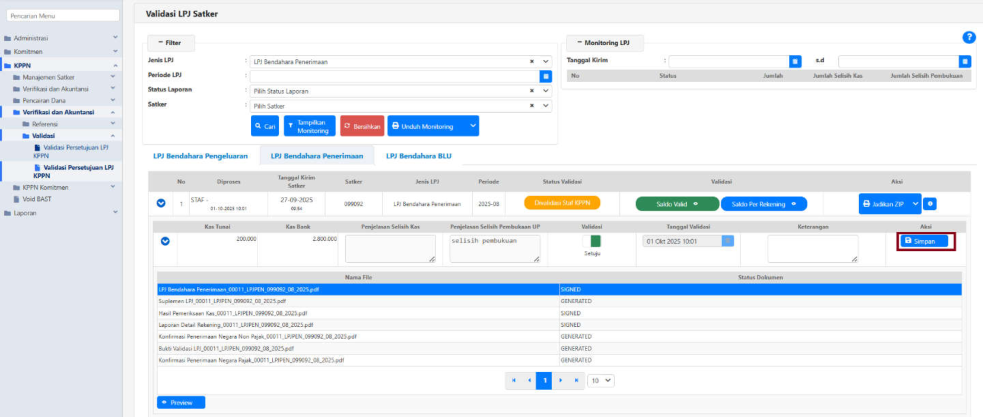
Task: Switch to LPJ Bendahara Pengeluaran tab
Action: [x=201, y=156]
